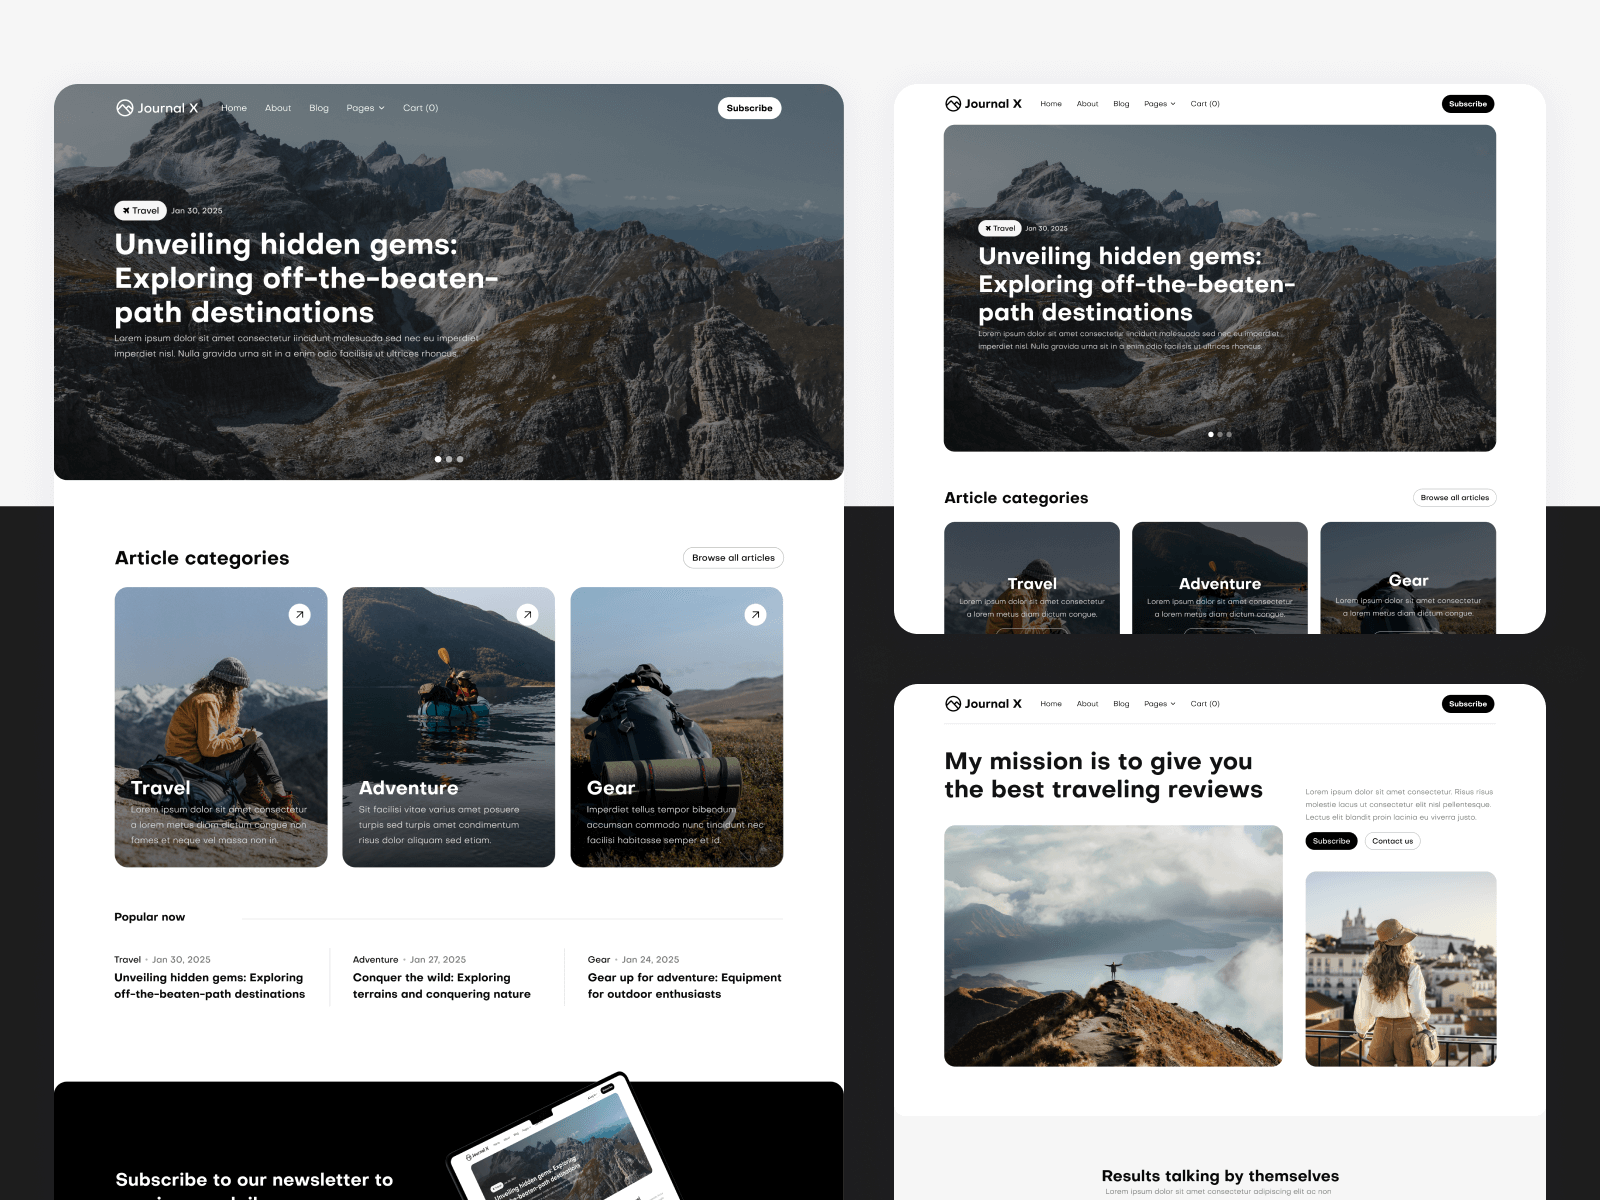Open Cart (0) in bottom-right mockup nav
The width and height of the screenshot is (1600, 1200).
[x=1205, y=704]
